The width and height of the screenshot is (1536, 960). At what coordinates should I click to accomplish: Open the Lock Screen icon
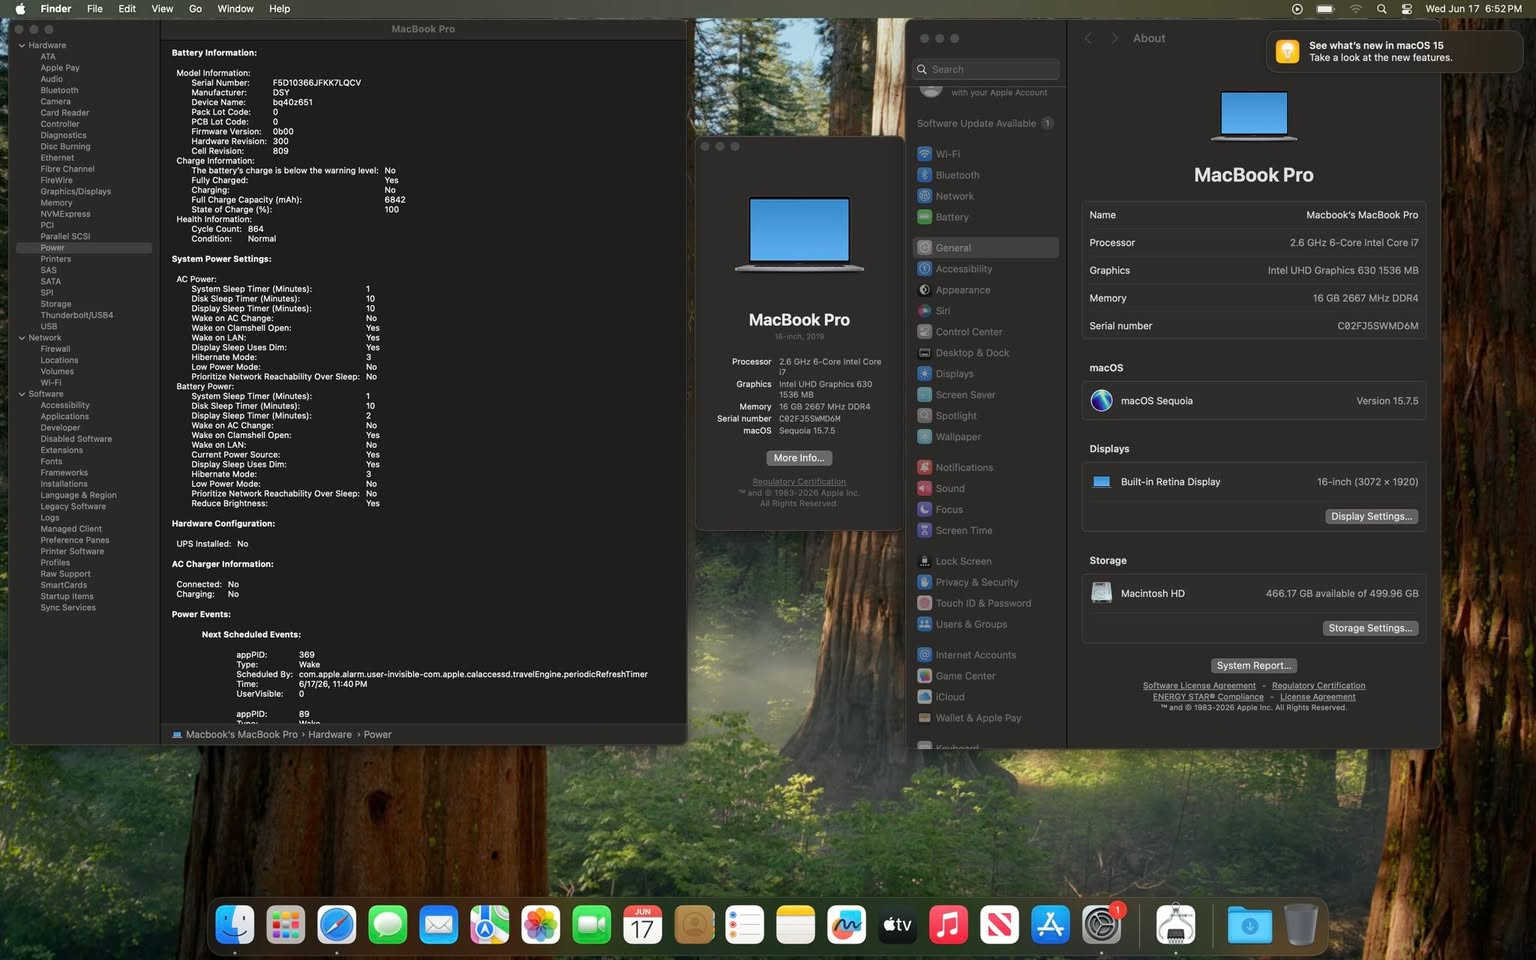tap(924, 561)
